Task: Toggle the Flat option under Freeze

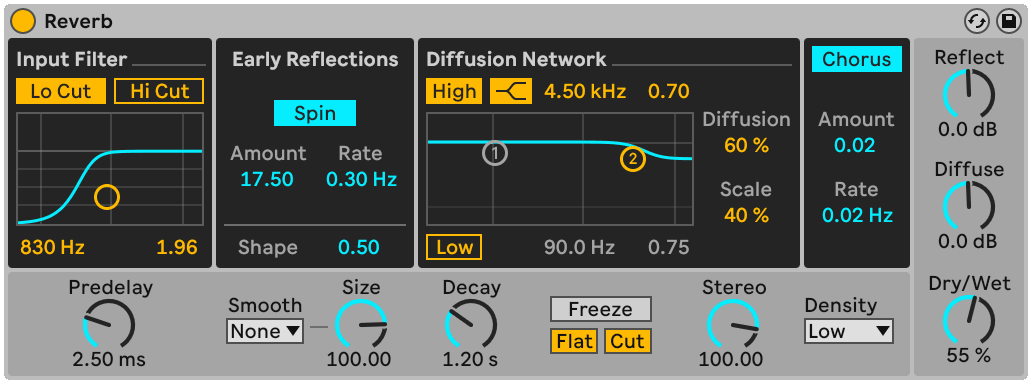Action: [x=574, y=341]
